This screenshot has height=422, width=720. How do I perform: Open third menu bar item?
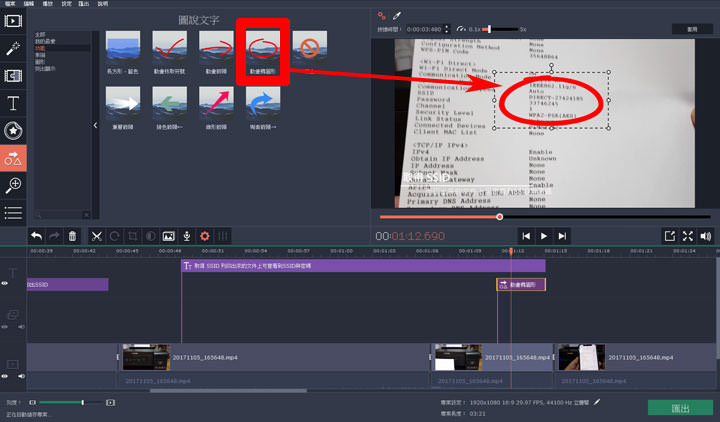(x=48, y=4)
